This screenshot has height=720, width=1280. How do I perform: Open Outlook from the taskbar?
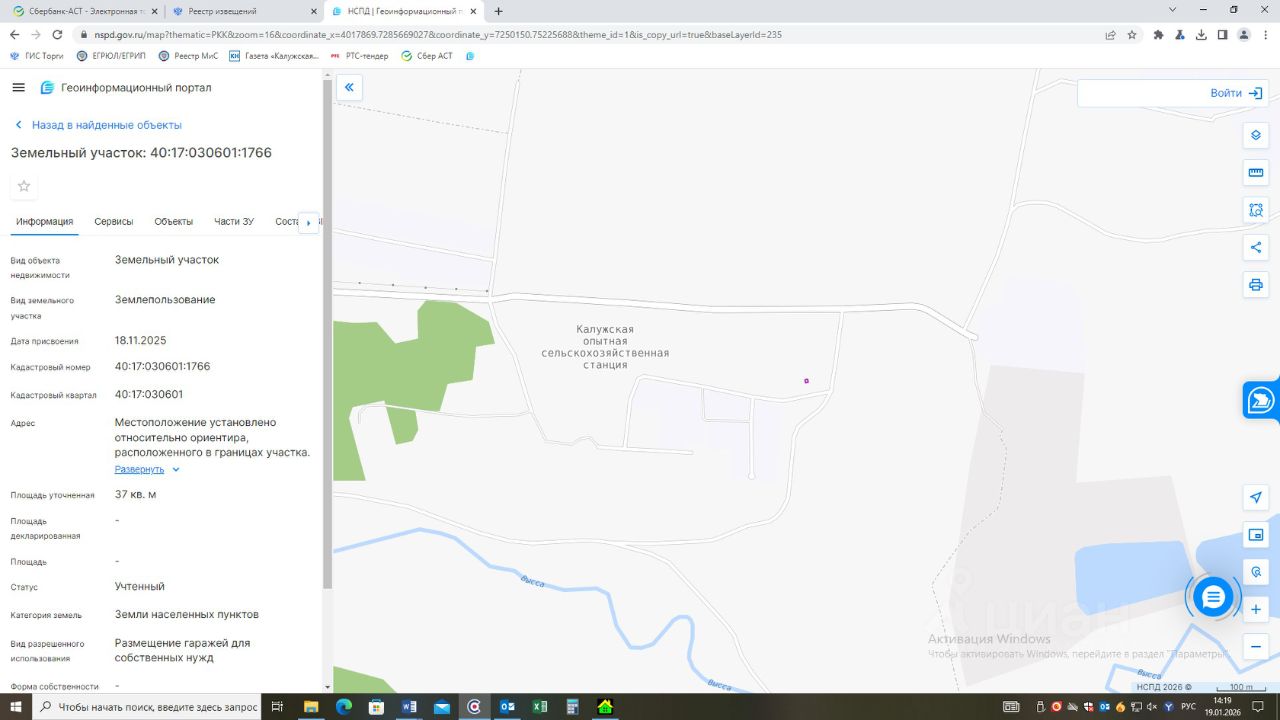507,707
